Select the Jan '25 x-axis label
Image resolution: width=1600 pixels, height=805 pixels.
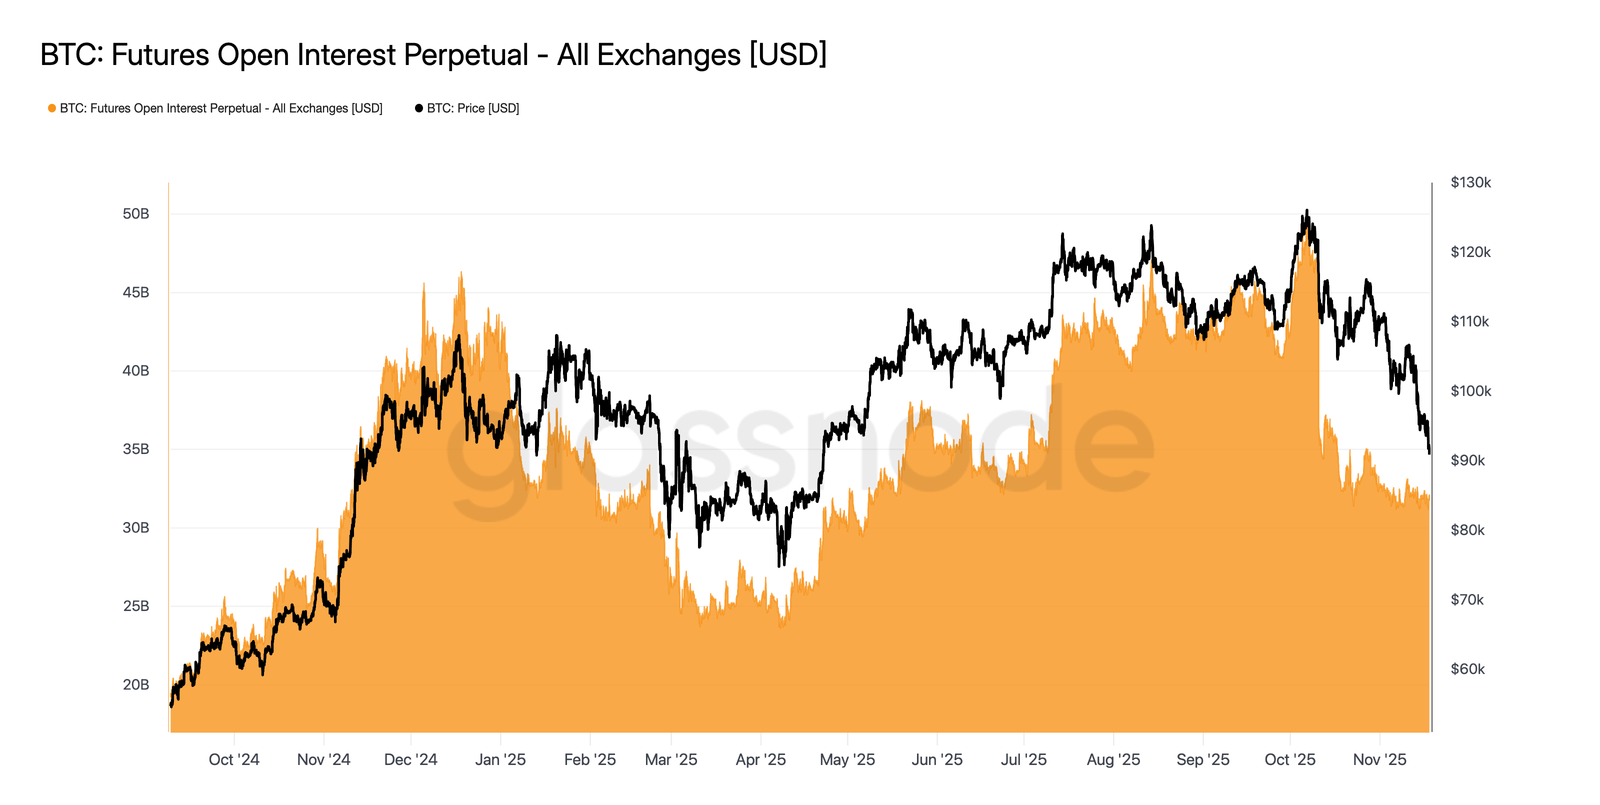[x=501, y=760]
